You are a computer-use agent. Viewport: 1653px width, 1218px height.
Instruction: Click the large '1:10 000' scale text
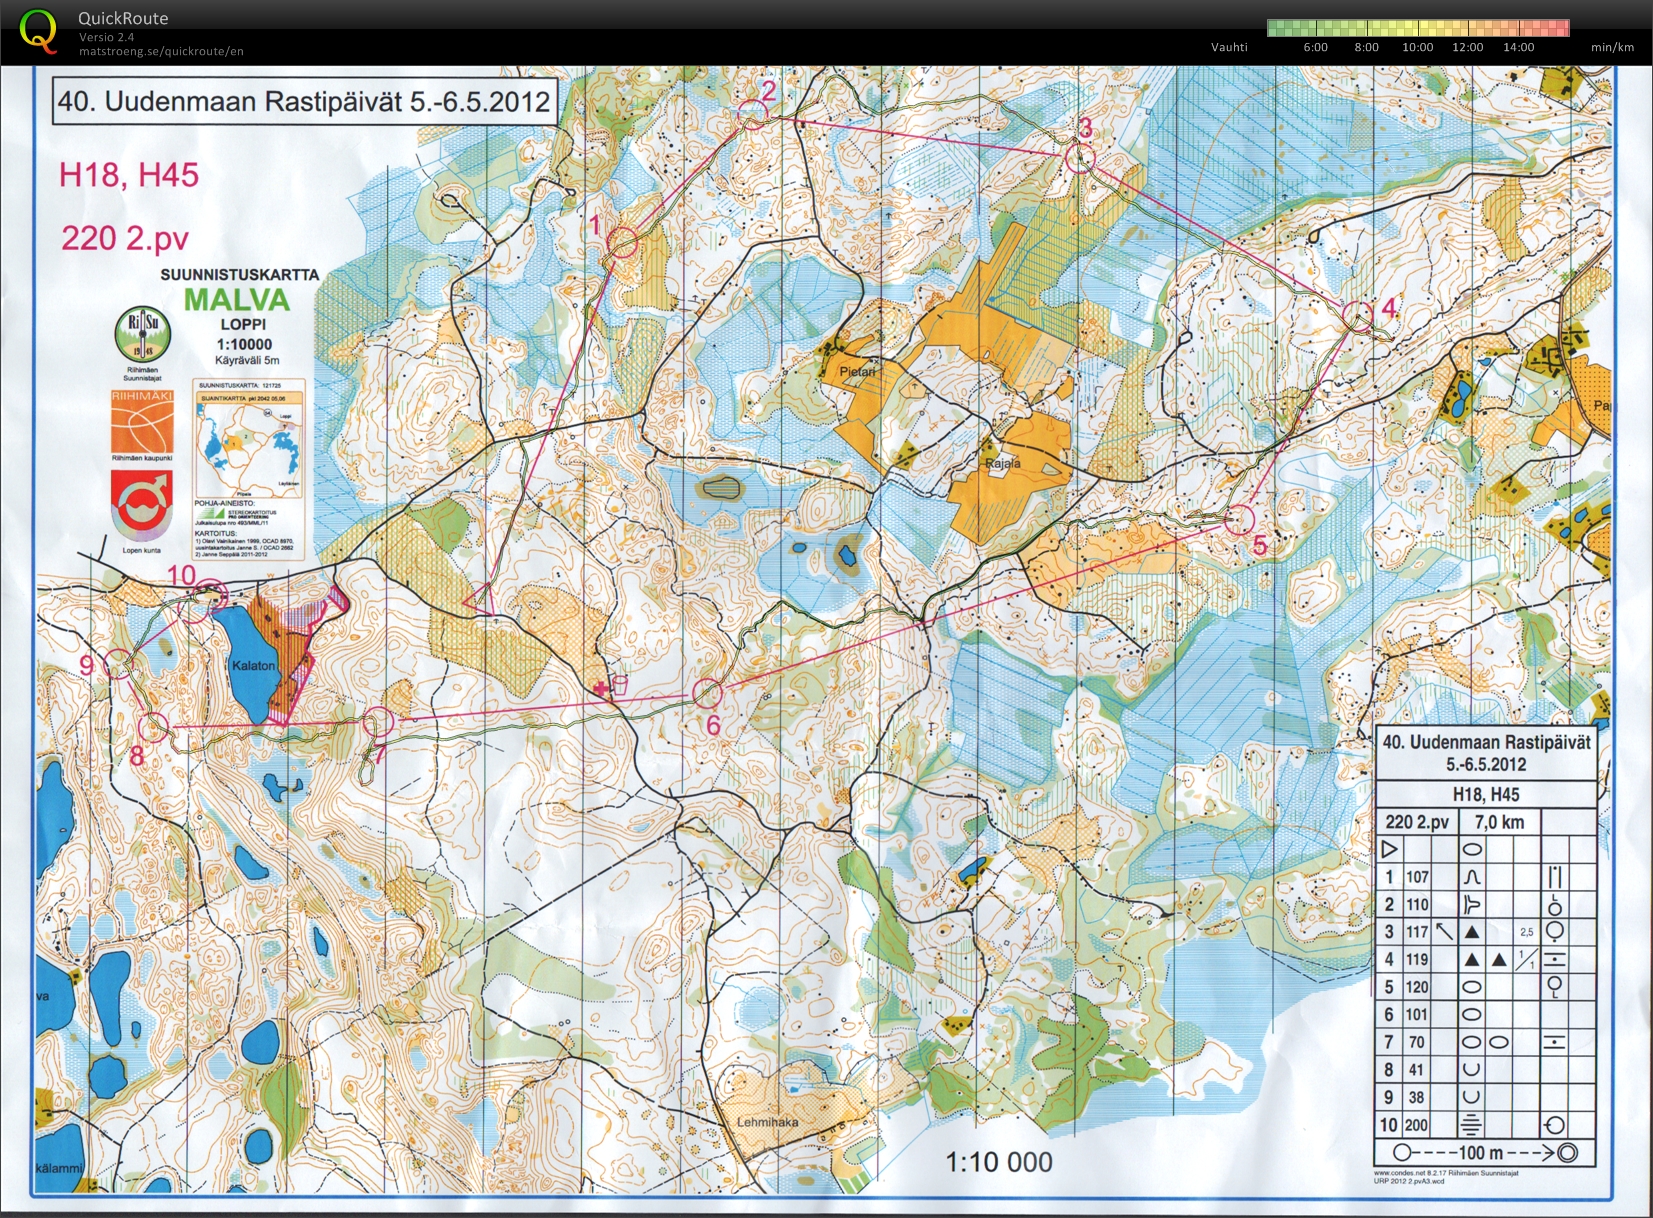(999, 1162)
